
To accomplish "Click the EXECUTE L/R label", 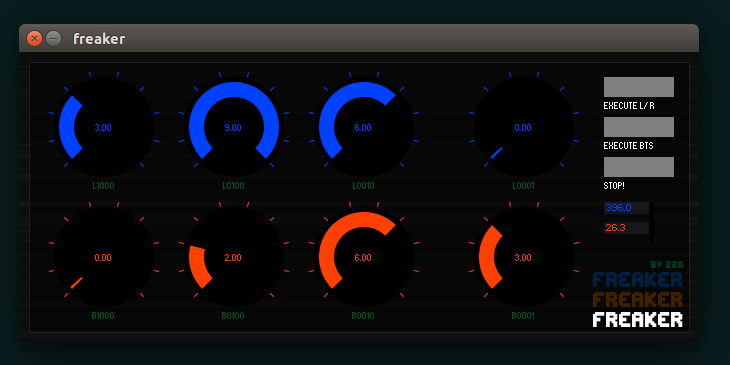I will pos(629,106).
